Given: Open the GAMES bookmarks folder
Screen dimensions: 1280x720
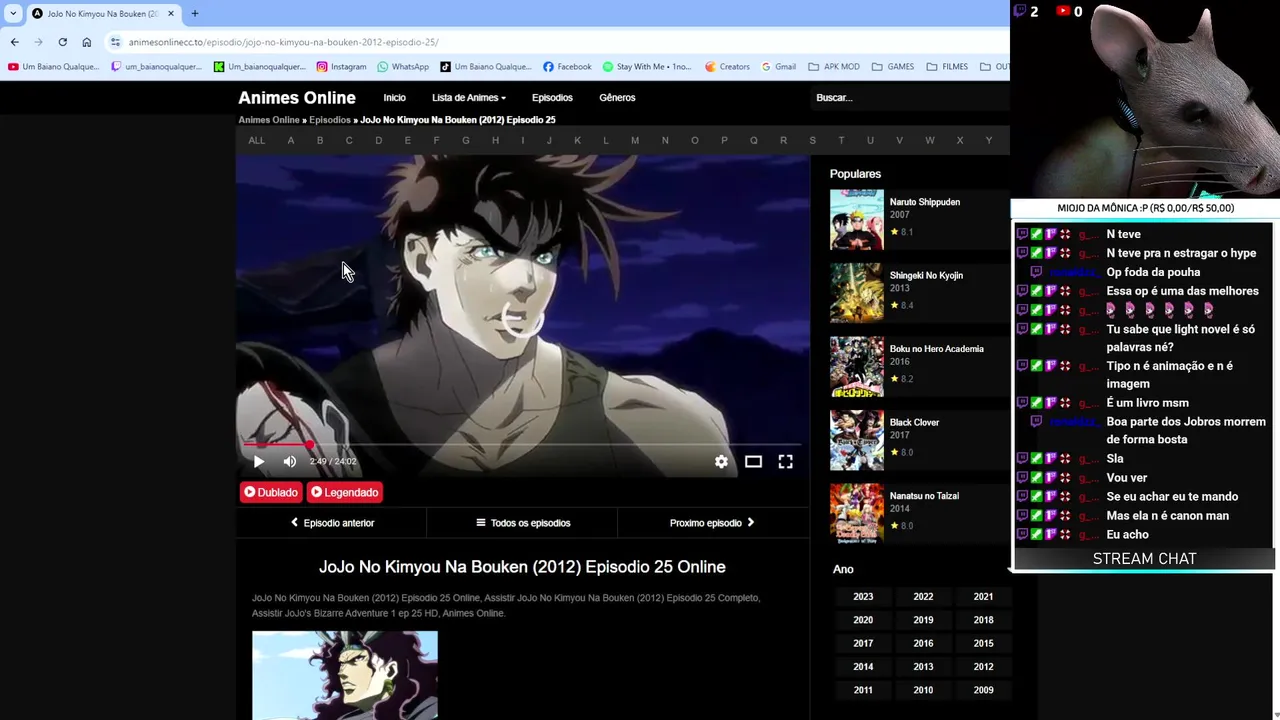Looking at the screenshot, I should [x=893, y=67].
